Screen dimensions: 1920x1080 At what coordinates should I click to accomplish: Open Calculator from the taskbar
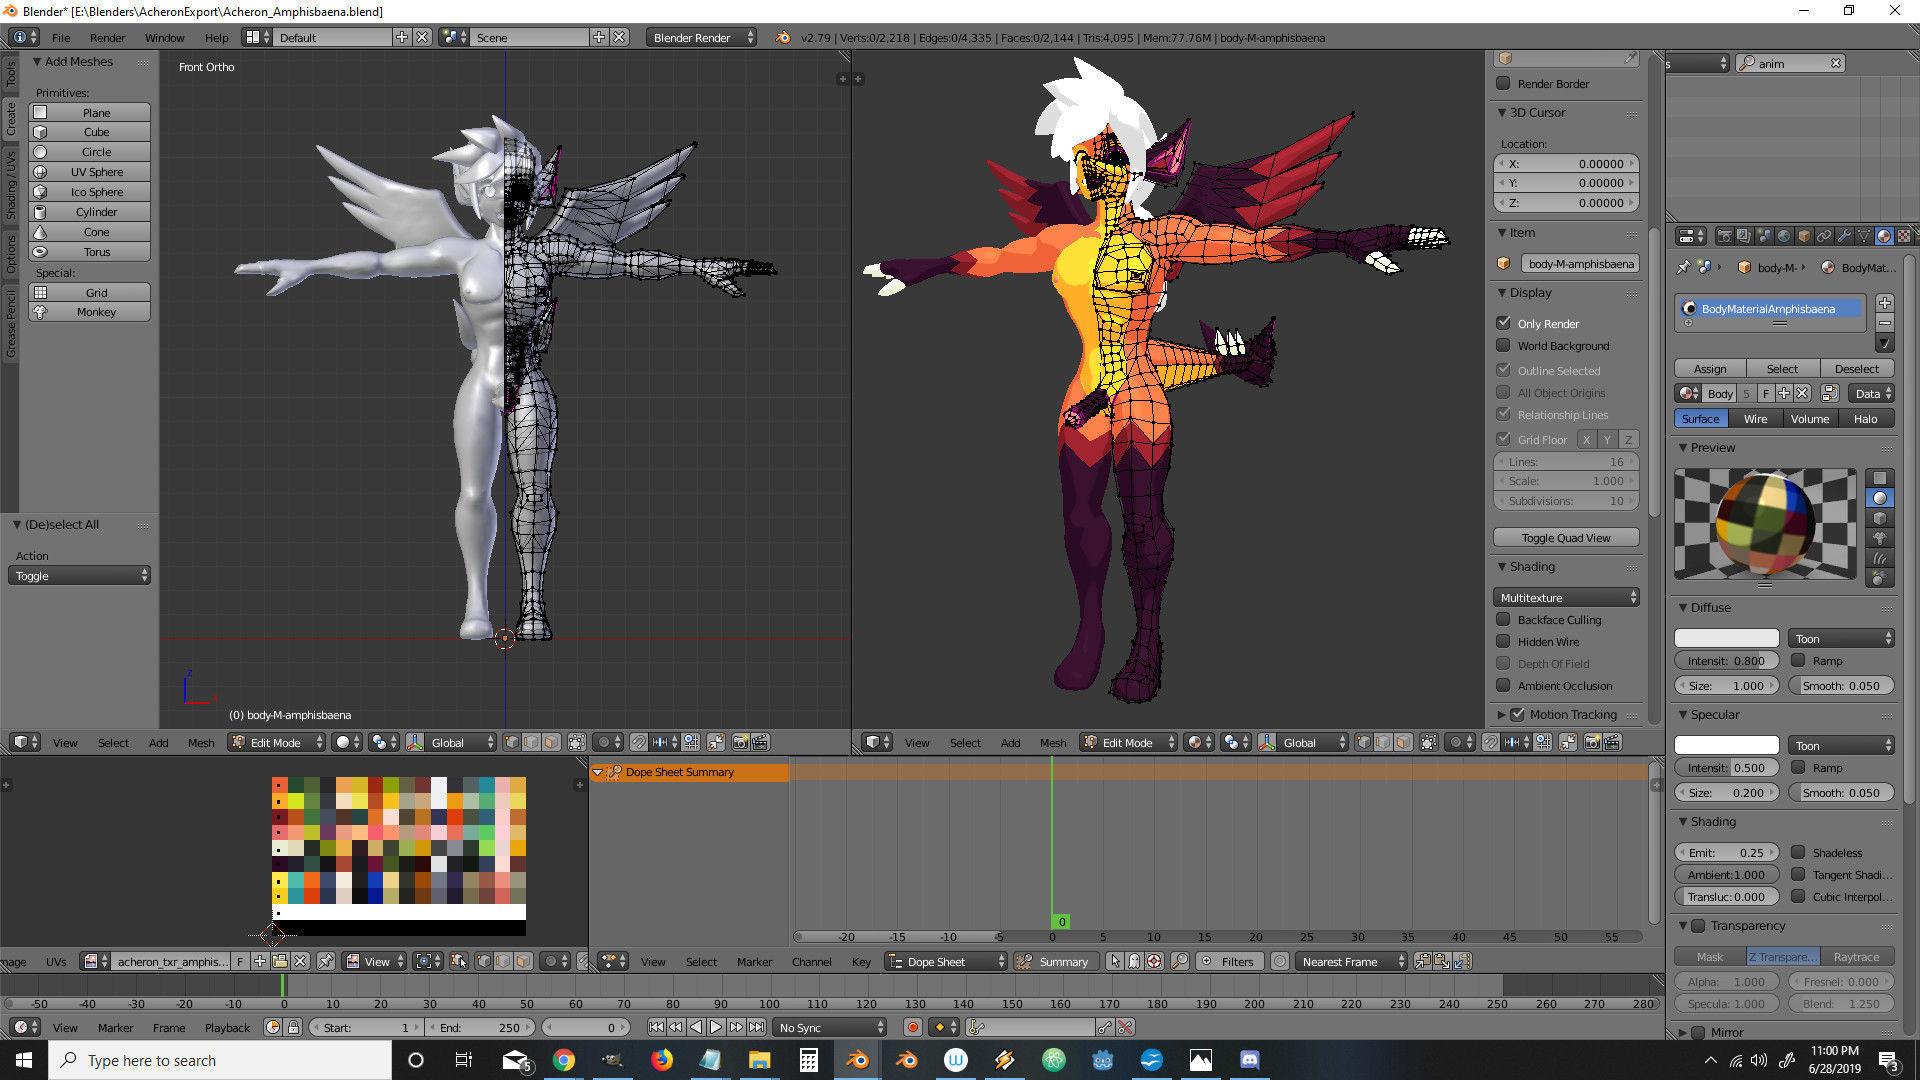(809, 1060)
